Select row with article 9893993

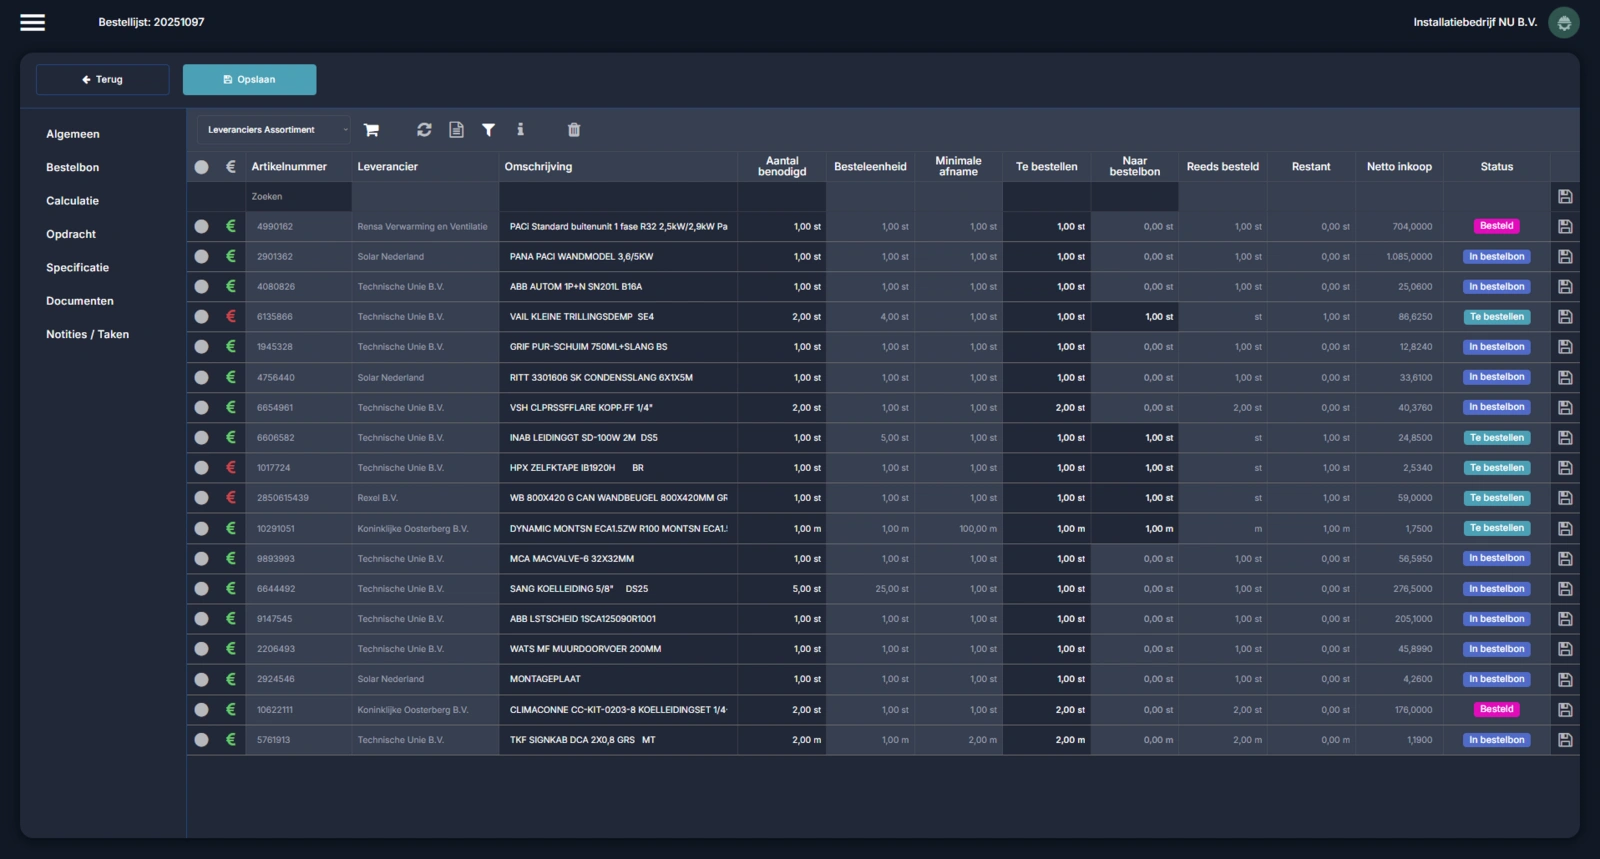pyautogui.click(x=202, y=559)
